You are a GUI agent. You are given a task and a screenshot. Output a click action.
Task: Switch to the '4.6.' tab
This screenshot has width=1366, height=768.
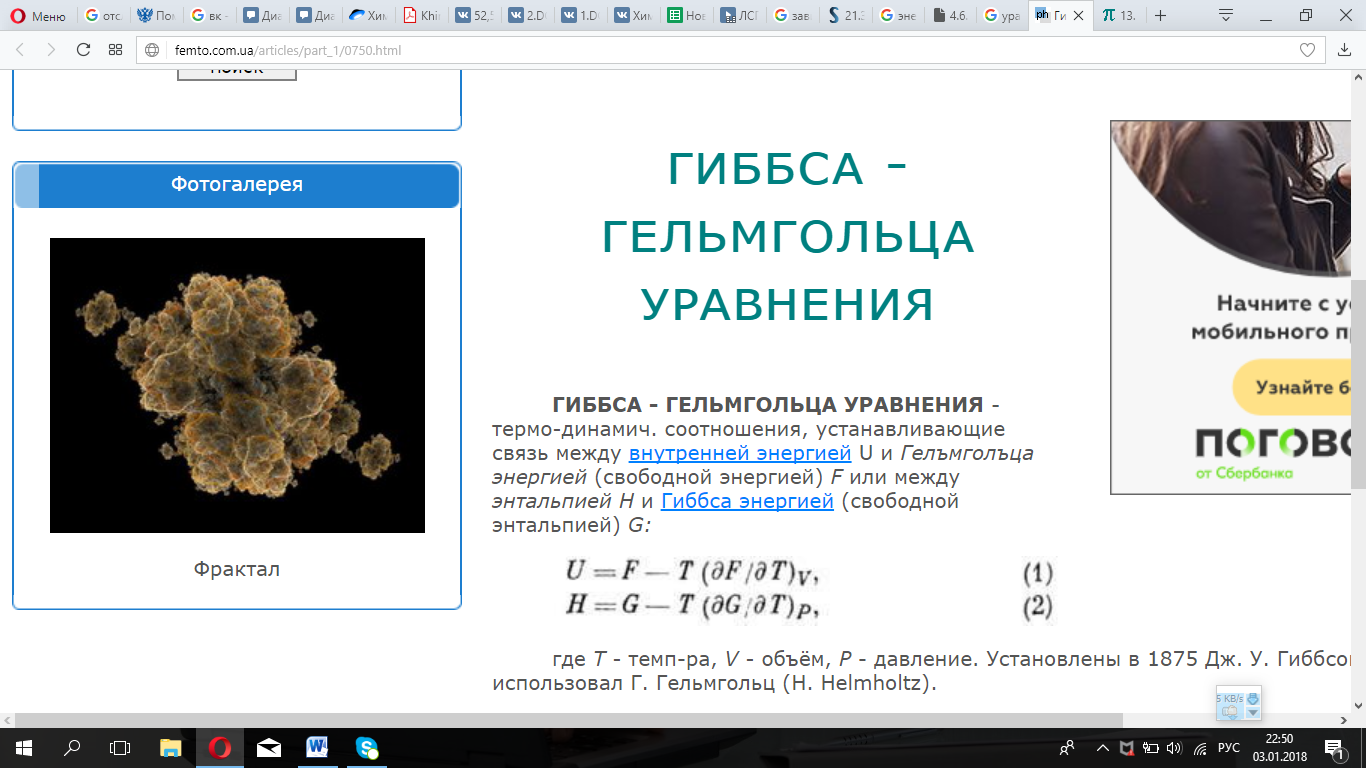pos(951,16)
